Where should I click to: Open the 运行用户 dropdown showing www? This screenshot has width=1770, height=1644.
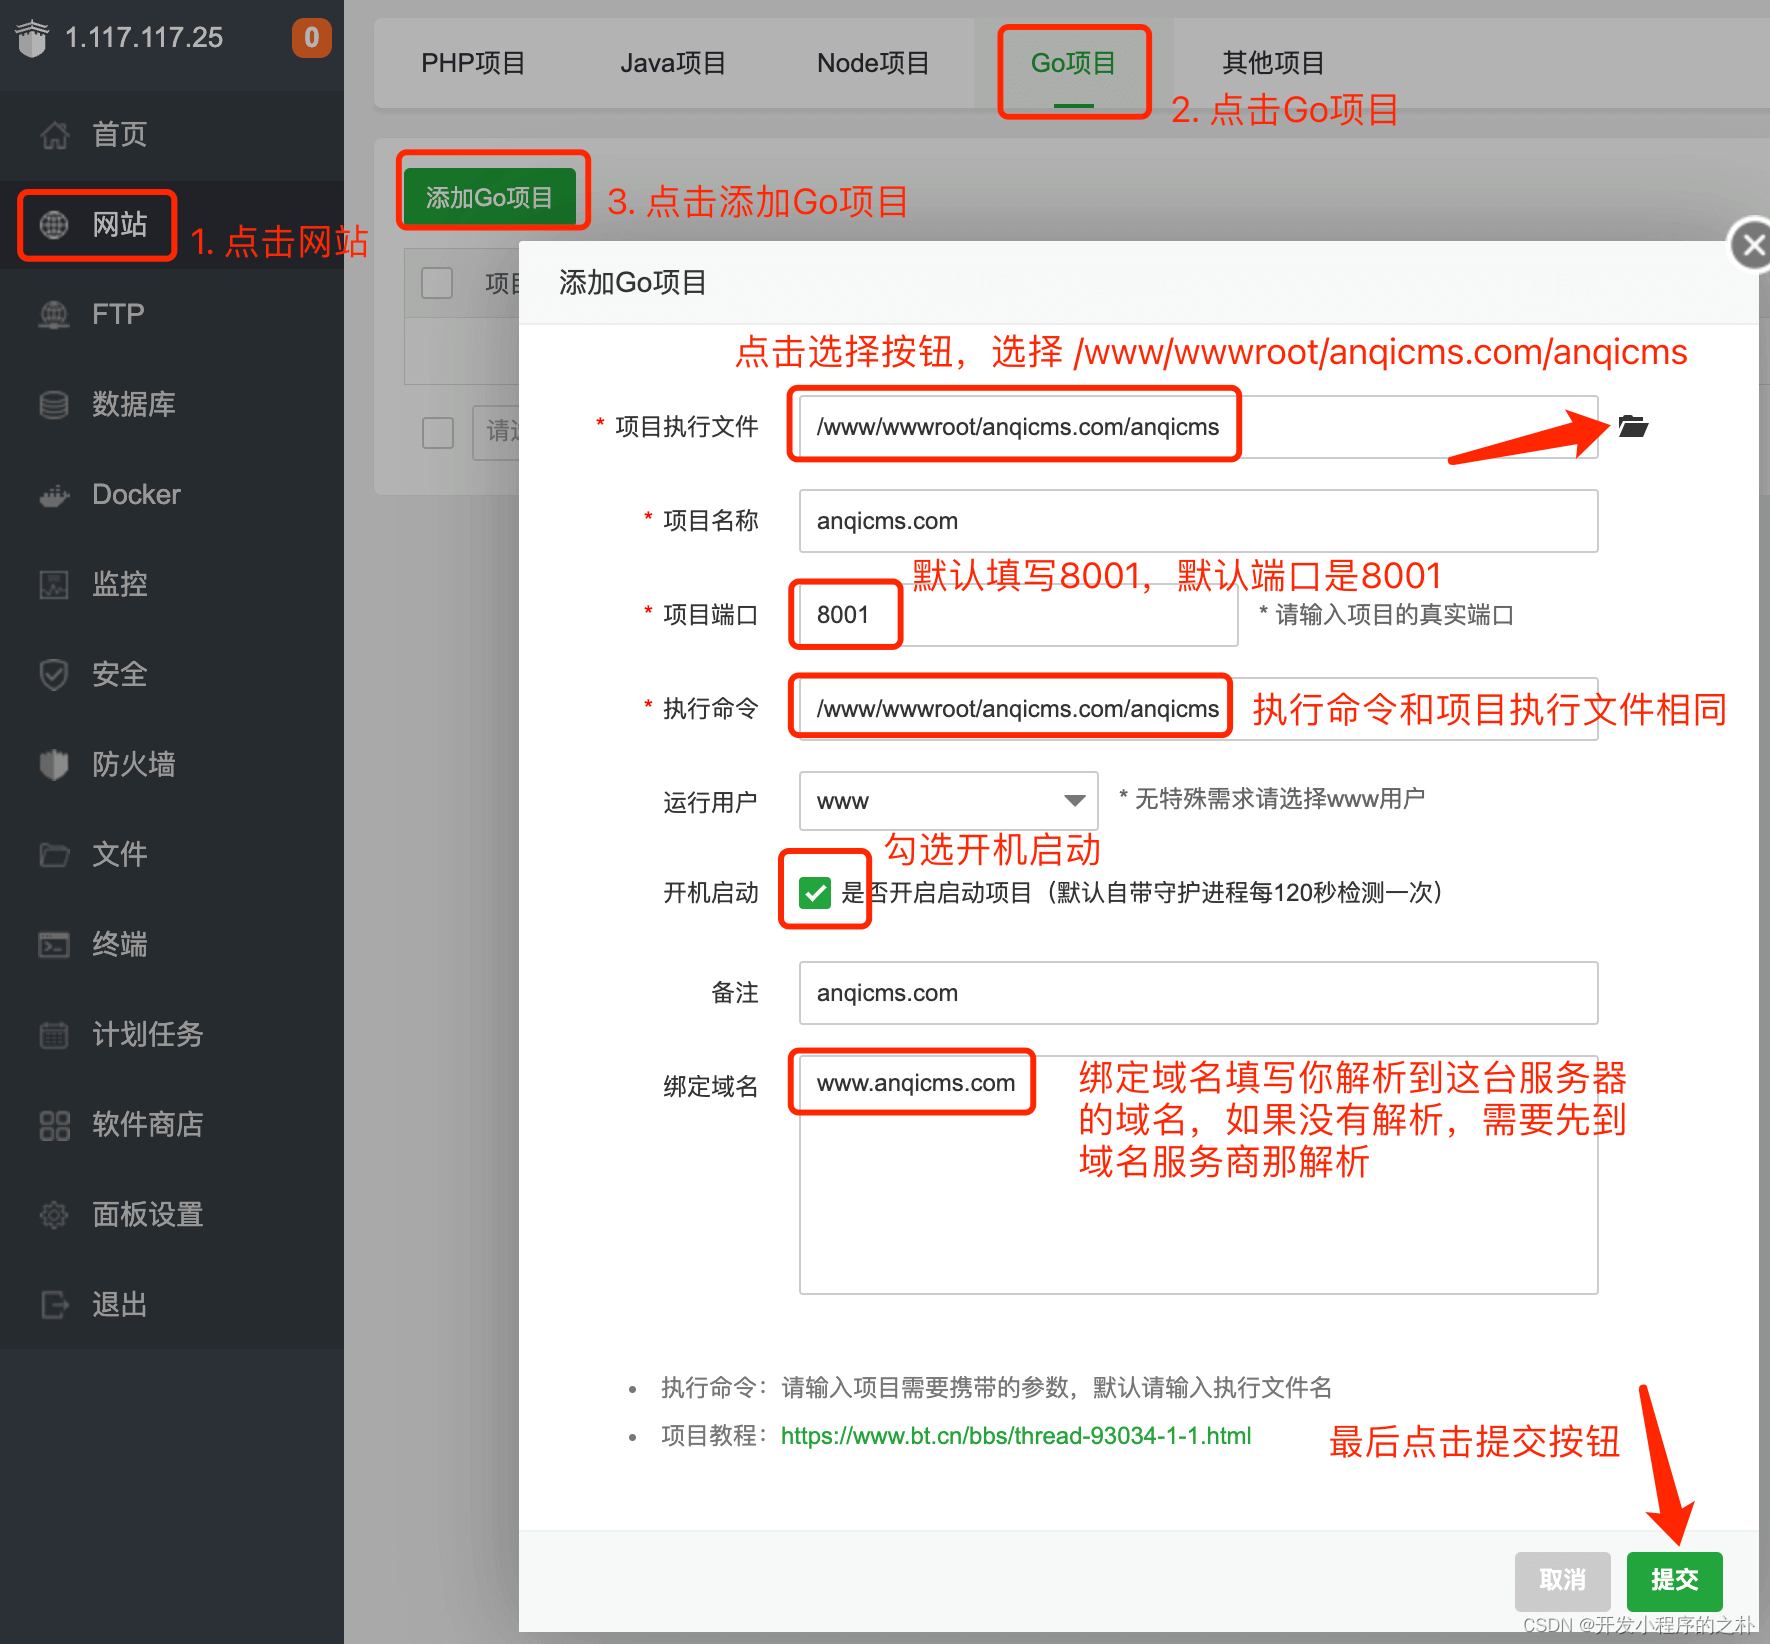[x=947, y=800]
